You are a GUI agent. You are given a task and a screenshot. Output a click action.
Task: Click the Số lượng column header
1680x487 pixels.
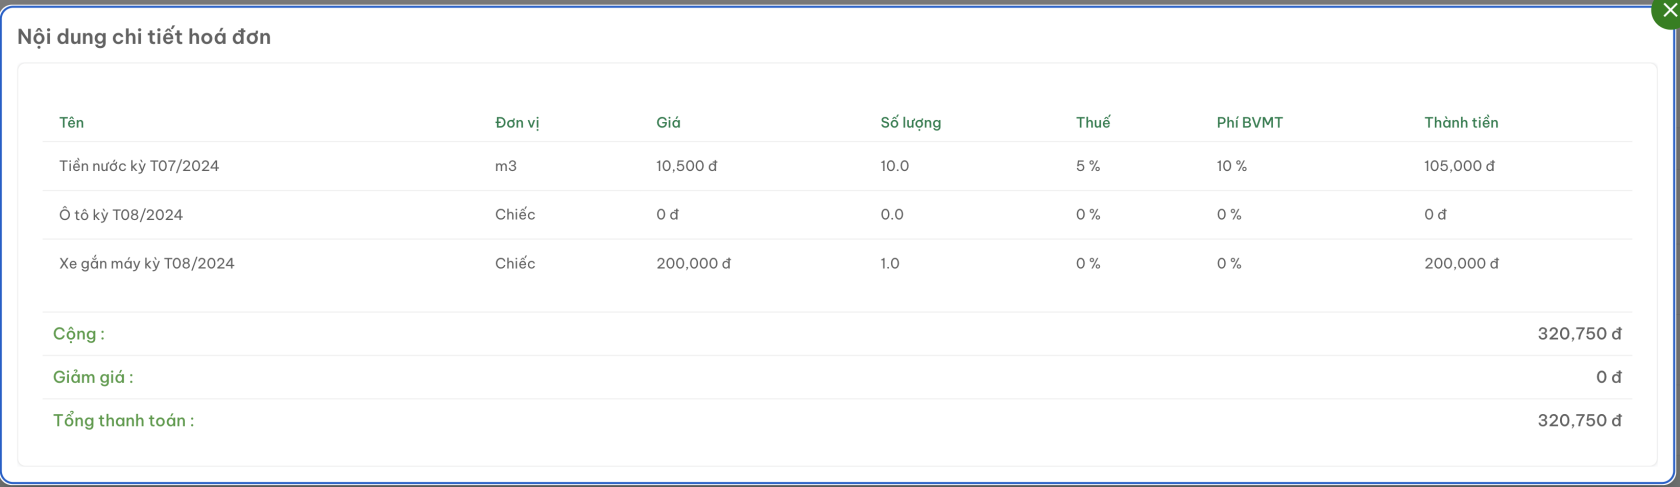(x=910, y=123)
